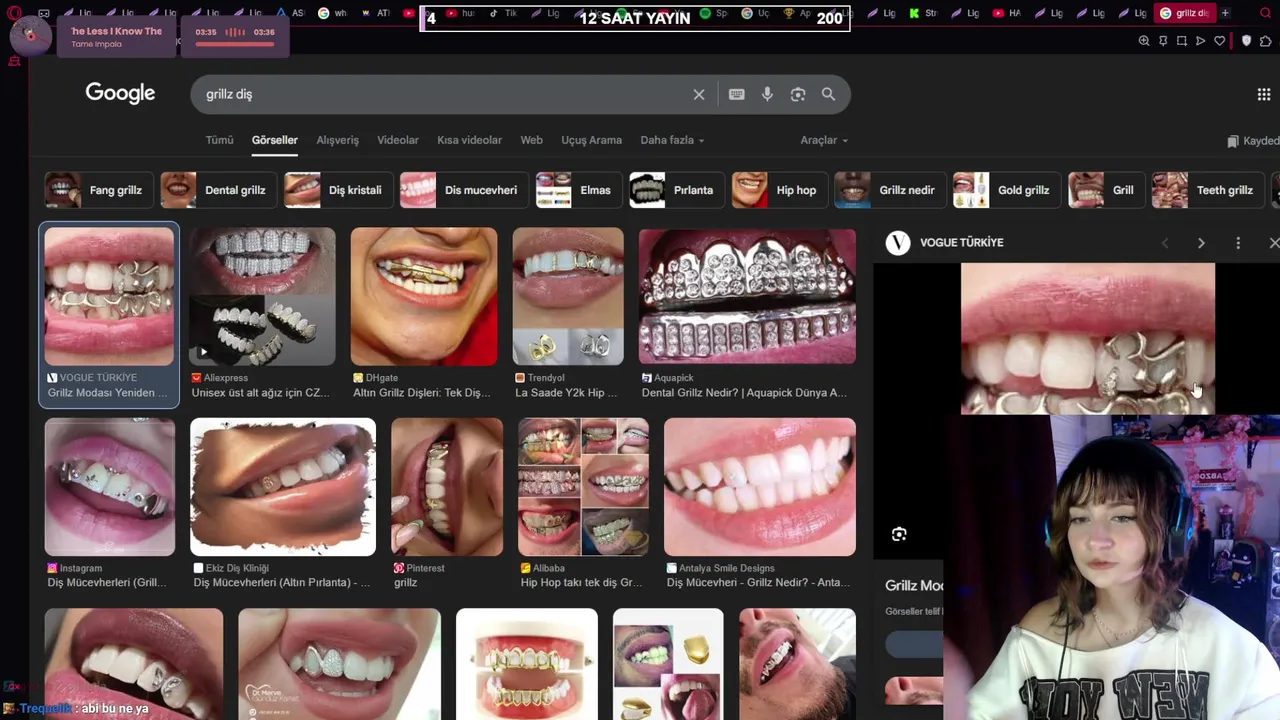Choose the Grillz nedir filter chip
Screen dimensions: 1280x720
[888, 190]
